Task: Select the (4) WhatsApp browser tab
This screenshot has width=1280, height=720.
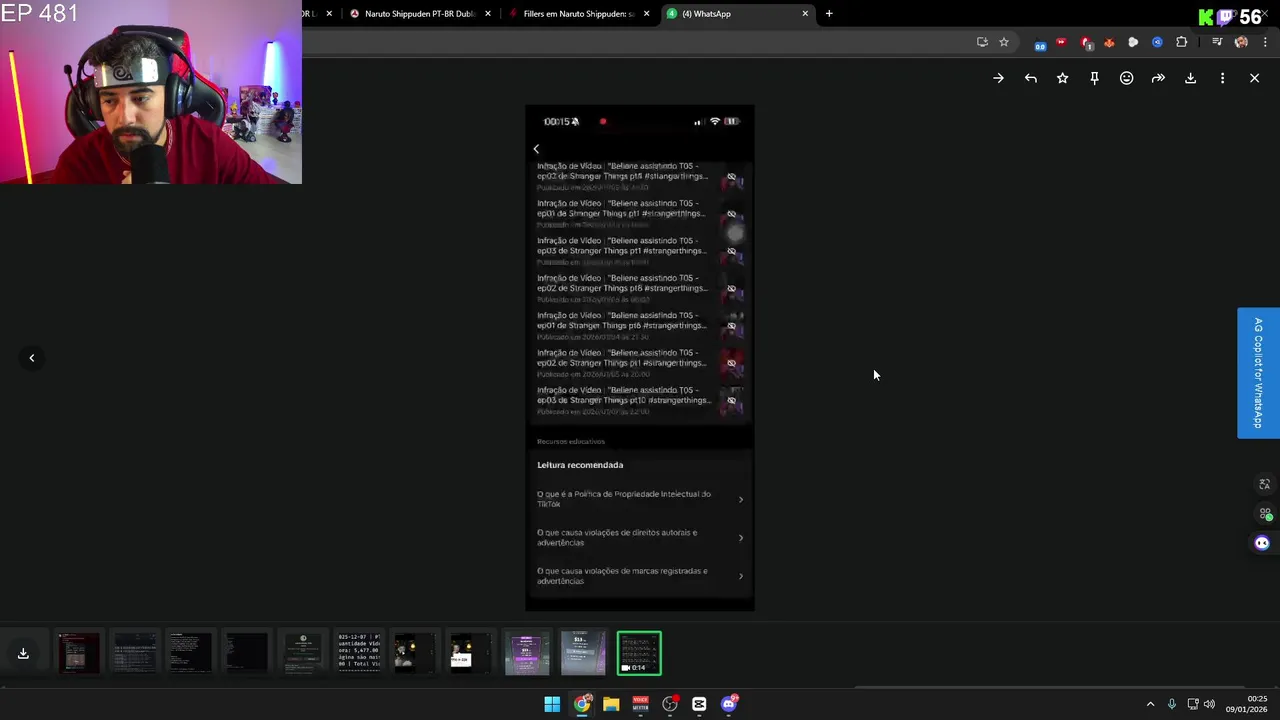Action: [x=737, y=14]
